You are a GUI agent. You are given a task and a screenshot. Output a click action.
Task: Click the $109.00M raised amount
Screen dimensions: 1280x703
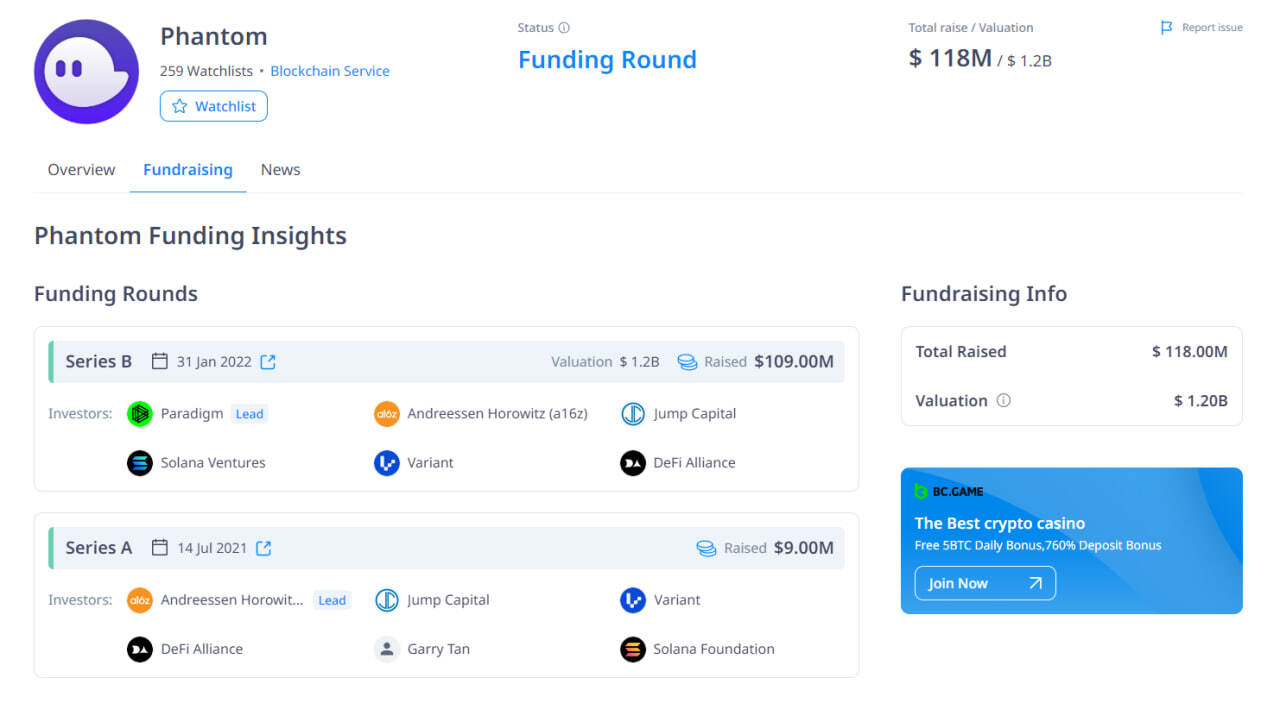(x=794, y=362)
